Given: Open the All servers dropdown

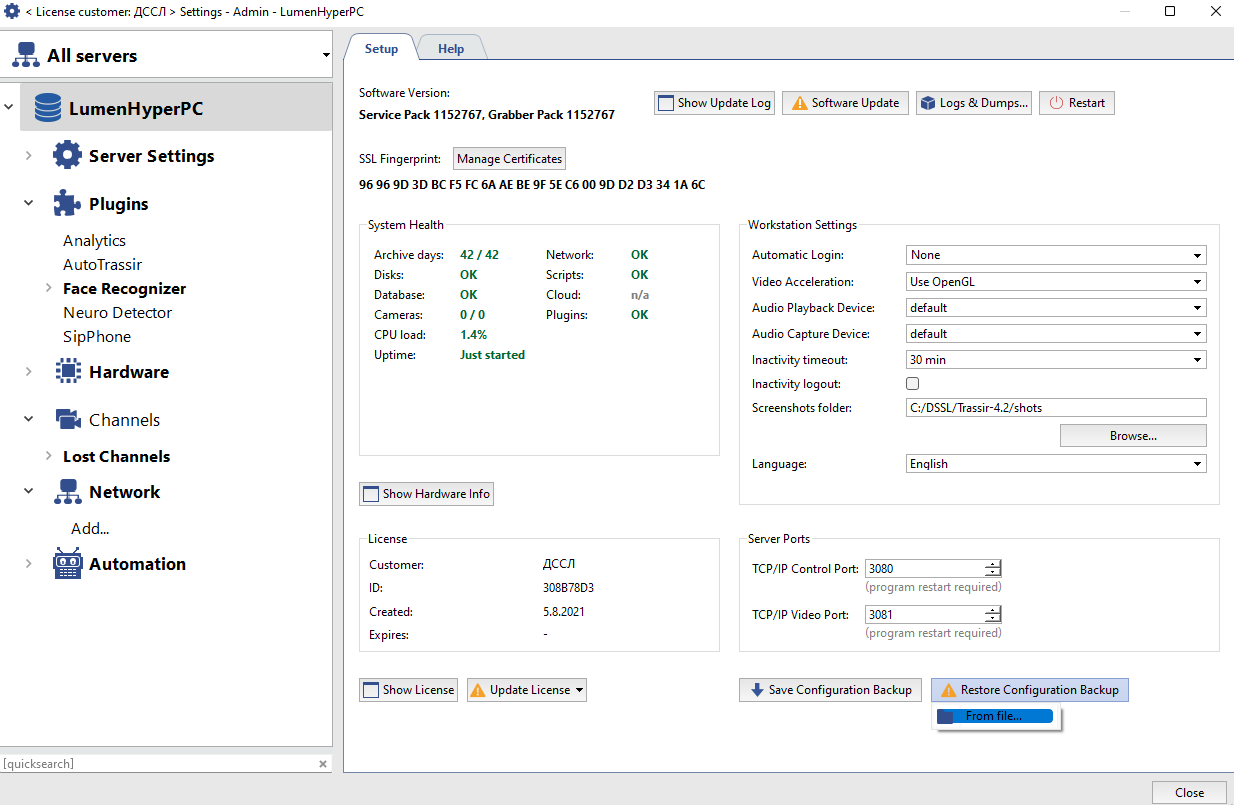Looking at the screenshot, I should [325, 56].
